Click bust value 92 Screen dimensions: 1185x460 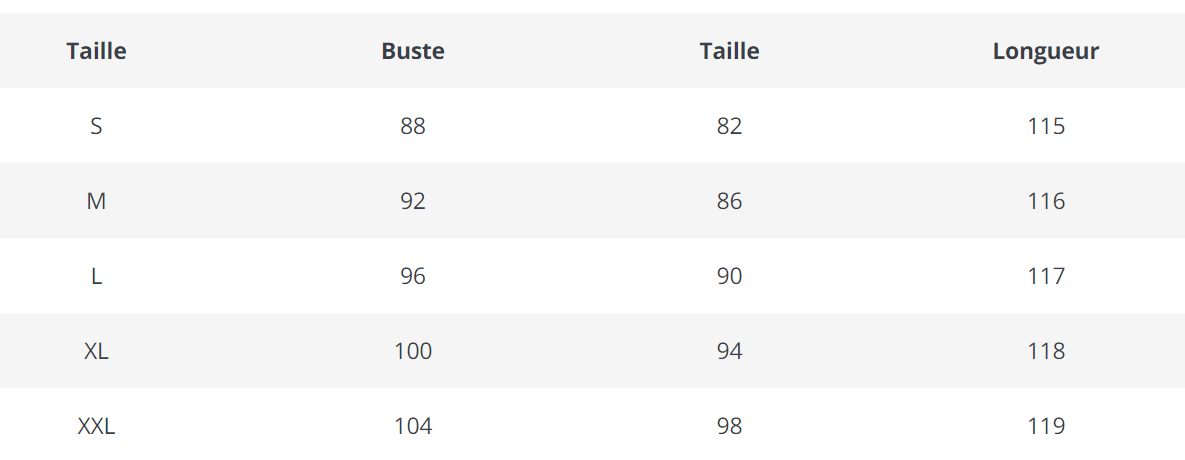click(x=413, y=201)
